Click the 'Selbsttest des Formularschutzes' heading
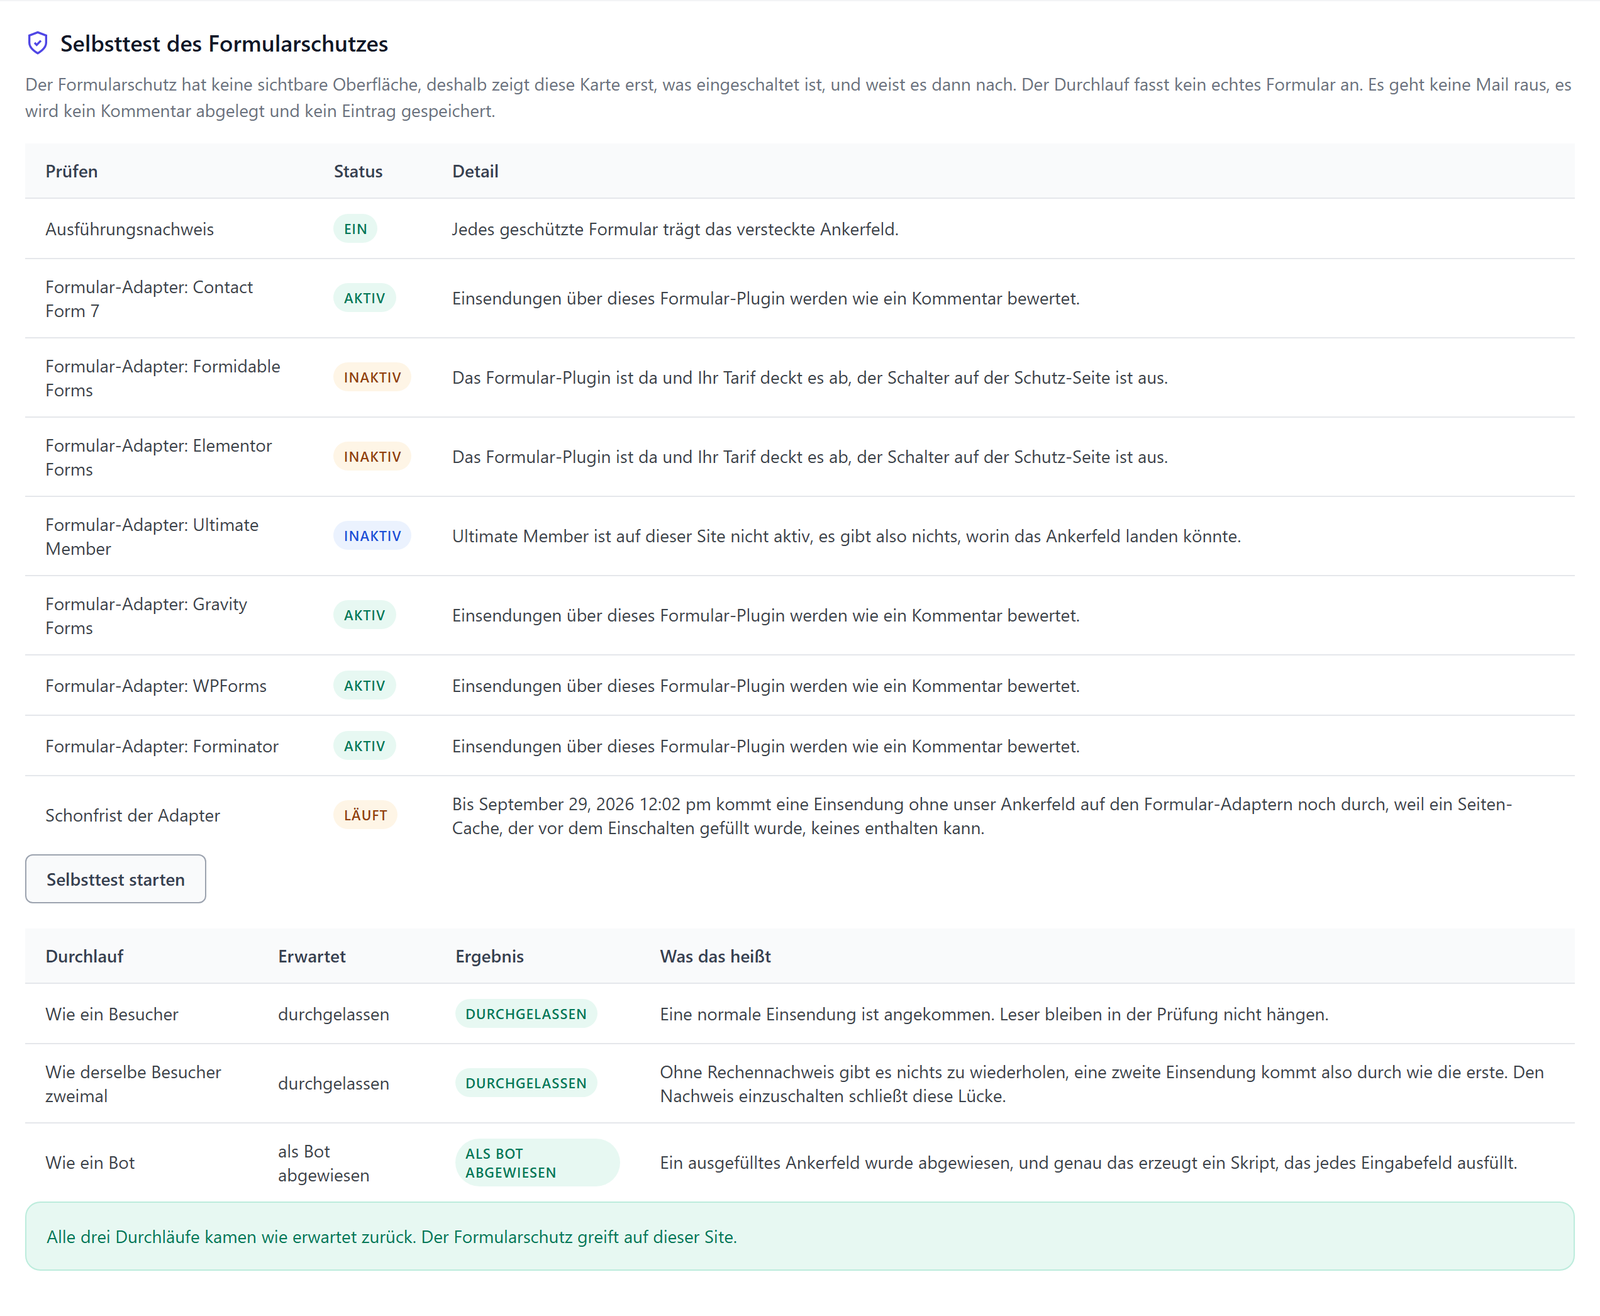This screenshot has width=1600, height=1316. point(224,43)
